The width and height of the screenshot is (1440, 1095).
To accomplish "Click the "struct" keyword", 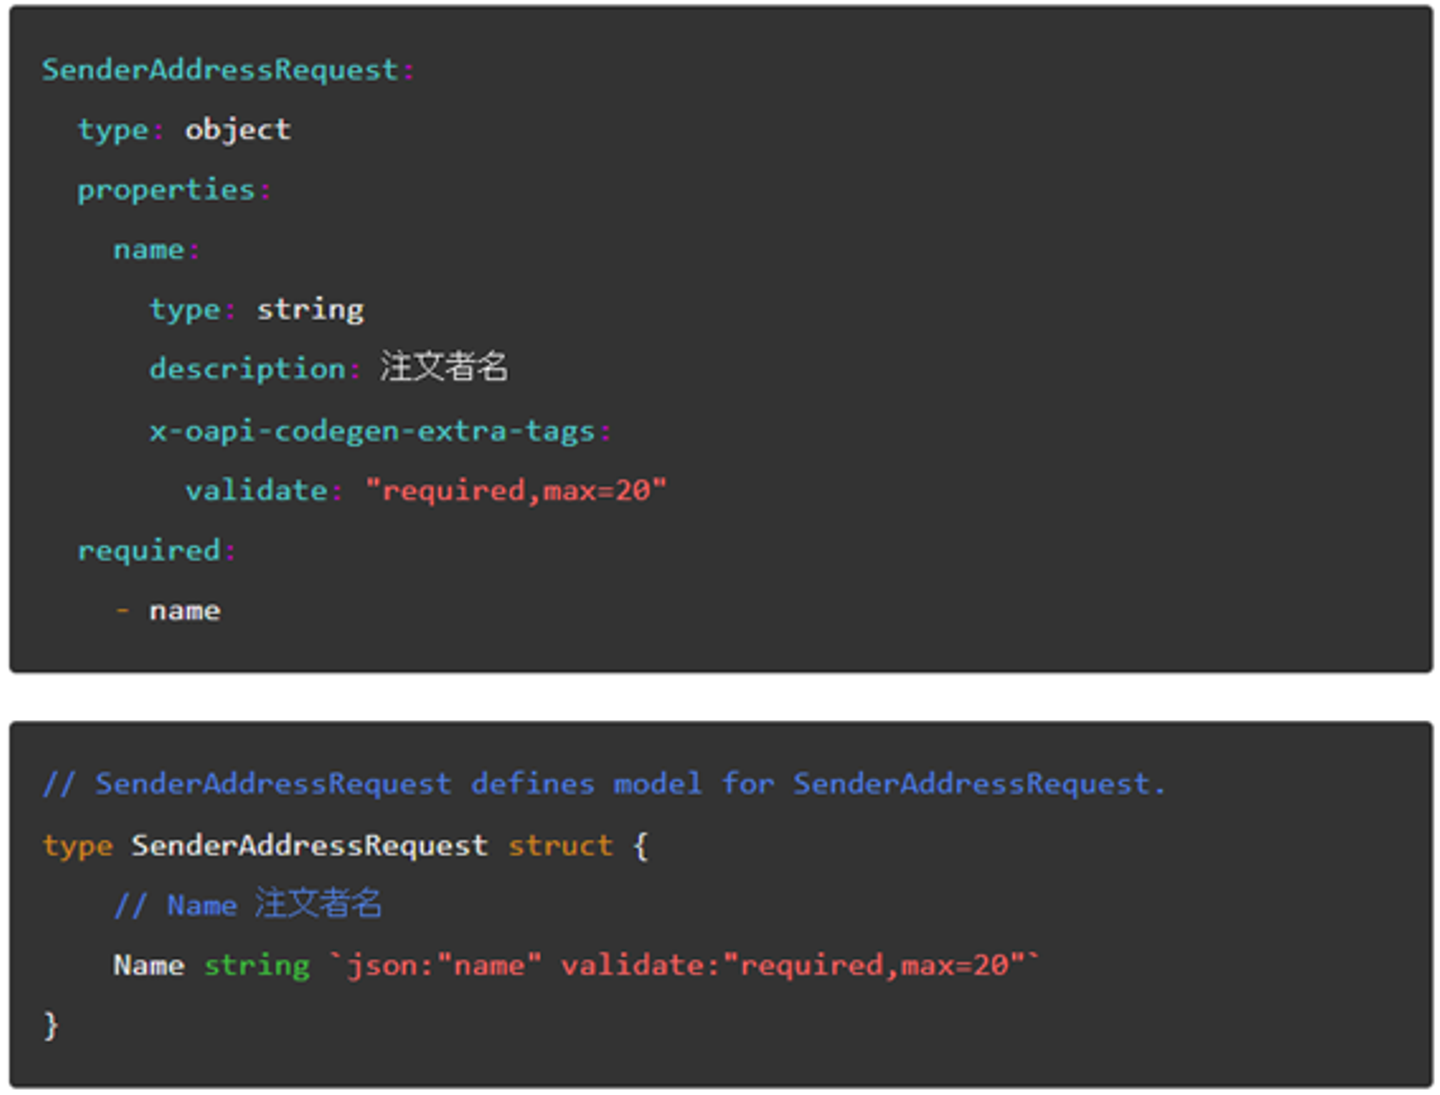I will coord(560,846).
